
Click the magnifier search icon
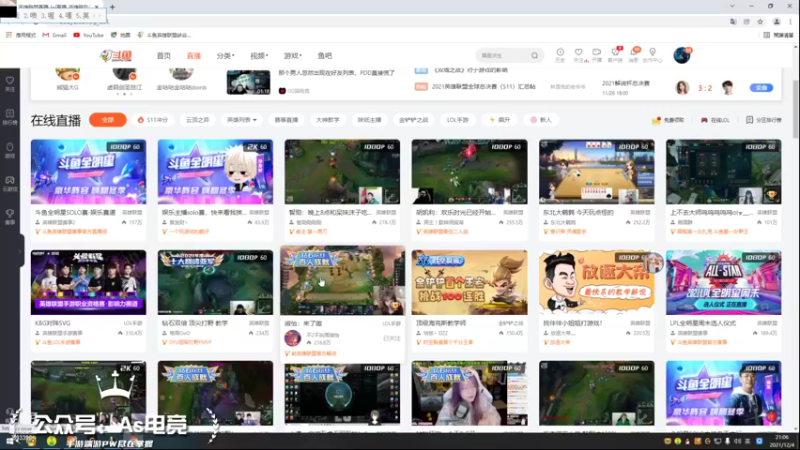pos(534,56)
